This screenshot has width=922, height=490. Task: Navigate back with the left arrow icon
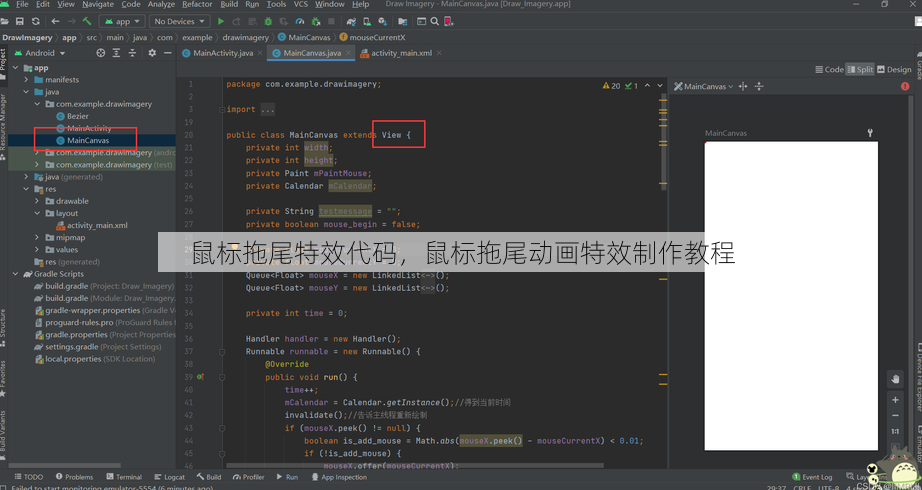point(55,21)
